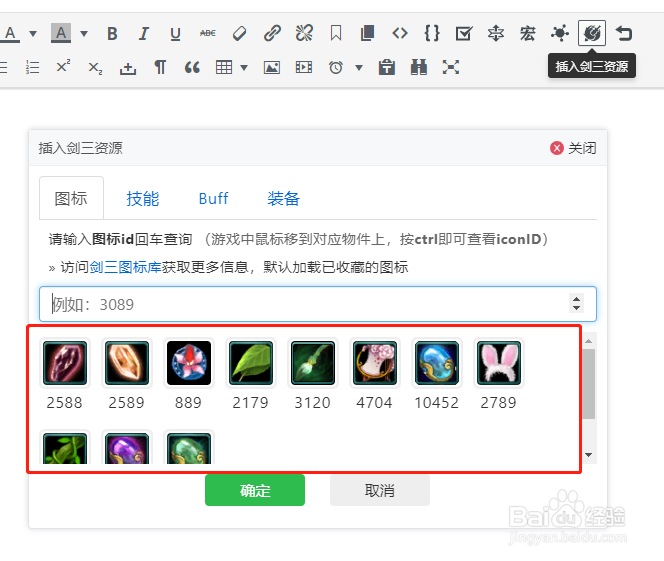This screenshot has height=561, width=664.
Task: Open the Buff tab
Action: coord(213,198)
